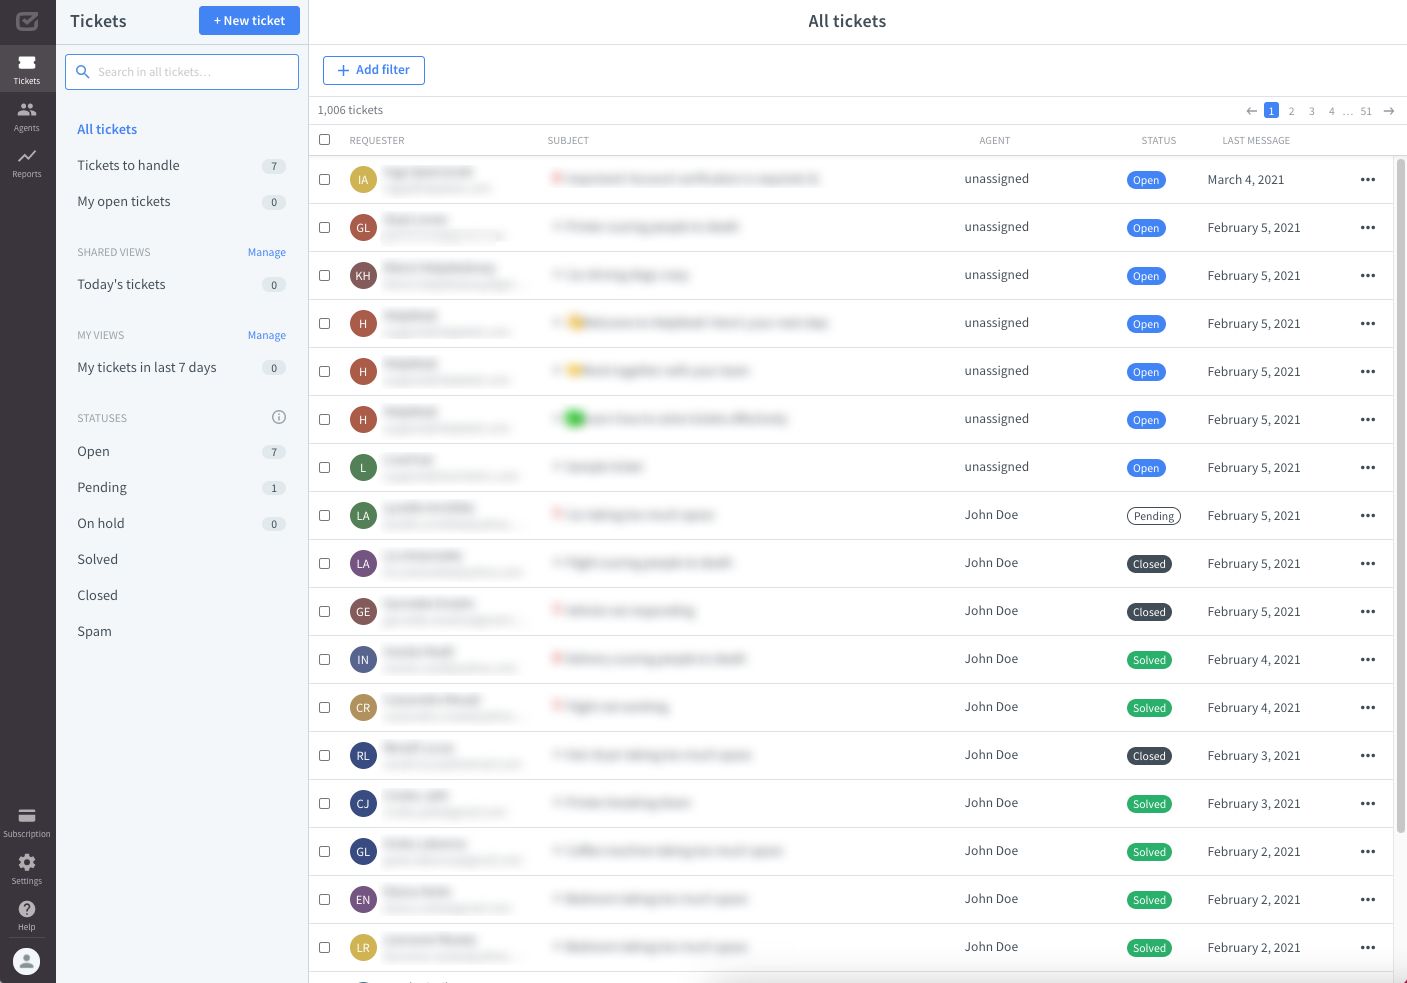The width and height of the screenshot is (1407, 983).
Task: Click inside the ticket search field
Action: click(x=181, y=71)
